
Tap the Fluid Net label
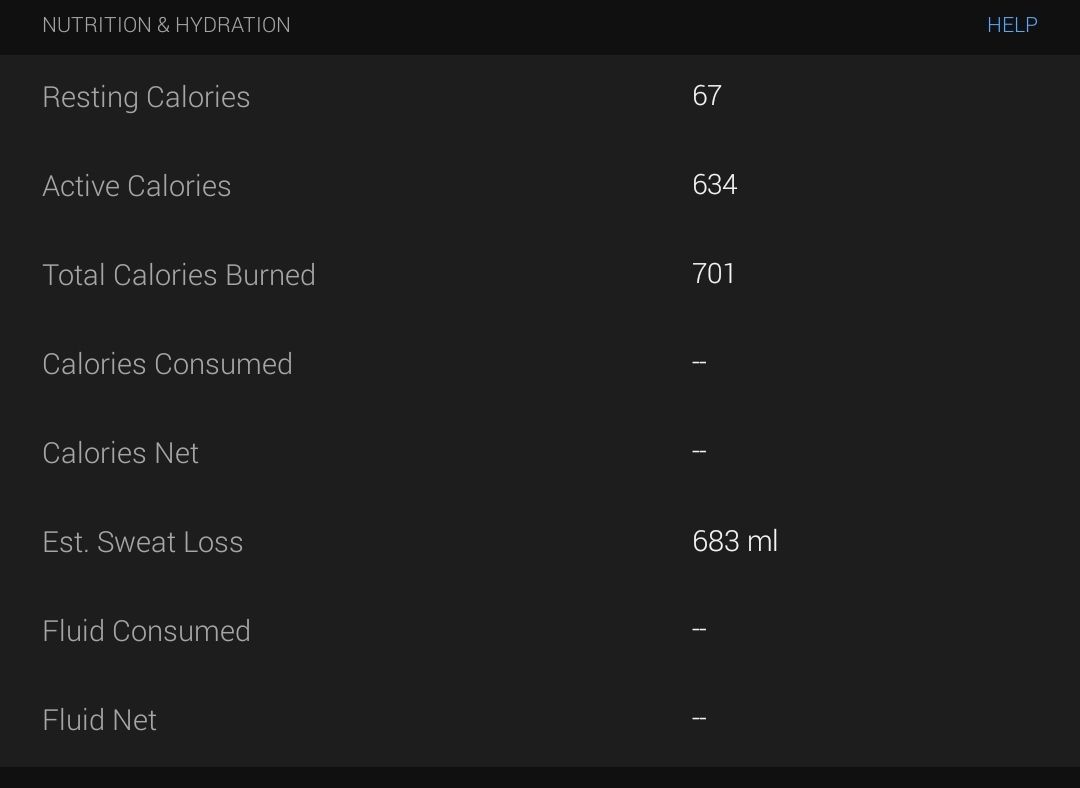(99, 720)
